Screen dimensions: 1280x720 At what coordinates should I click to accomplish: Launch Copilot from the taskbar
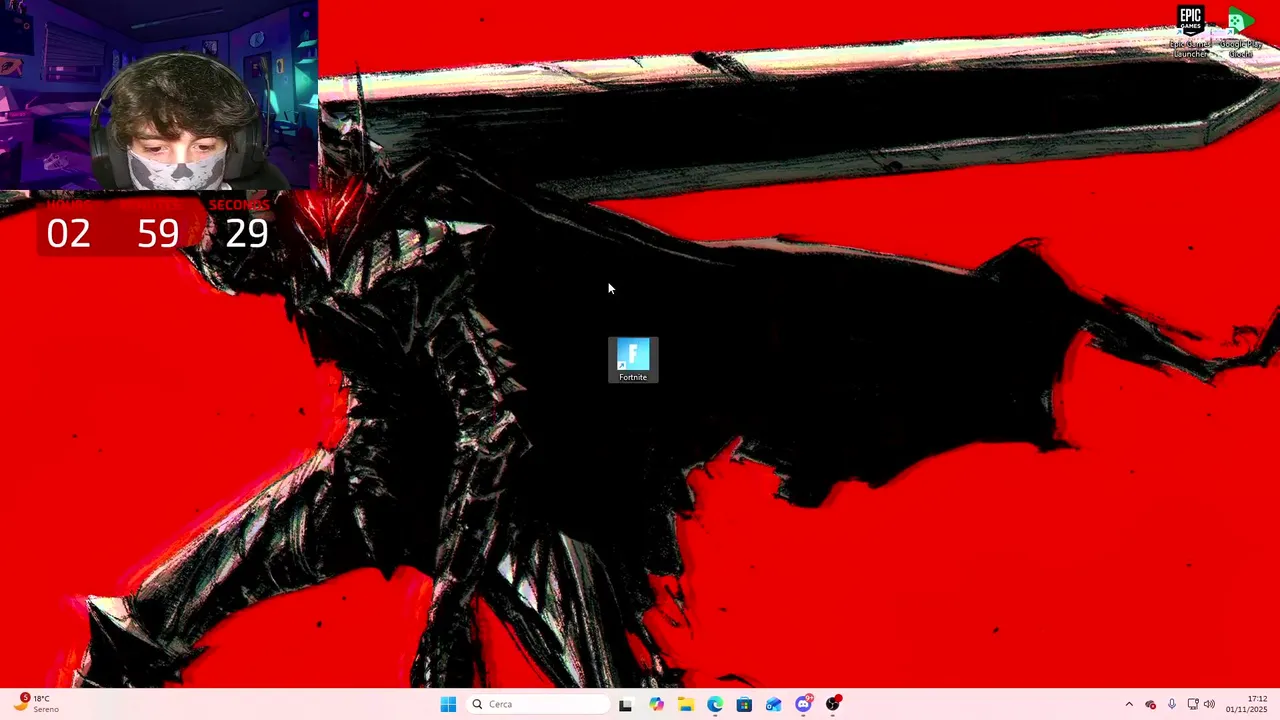[656, 704]
